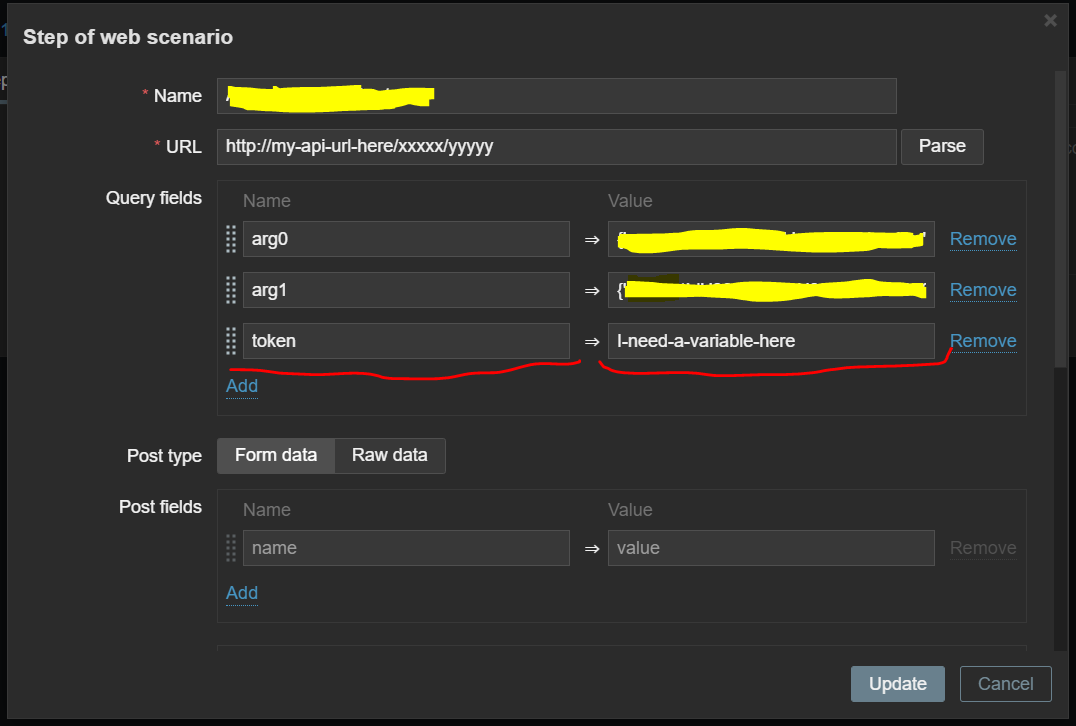Focus the URL input field
The image size is (1076, 726).
pyautogui.click(x=556, y=147)
